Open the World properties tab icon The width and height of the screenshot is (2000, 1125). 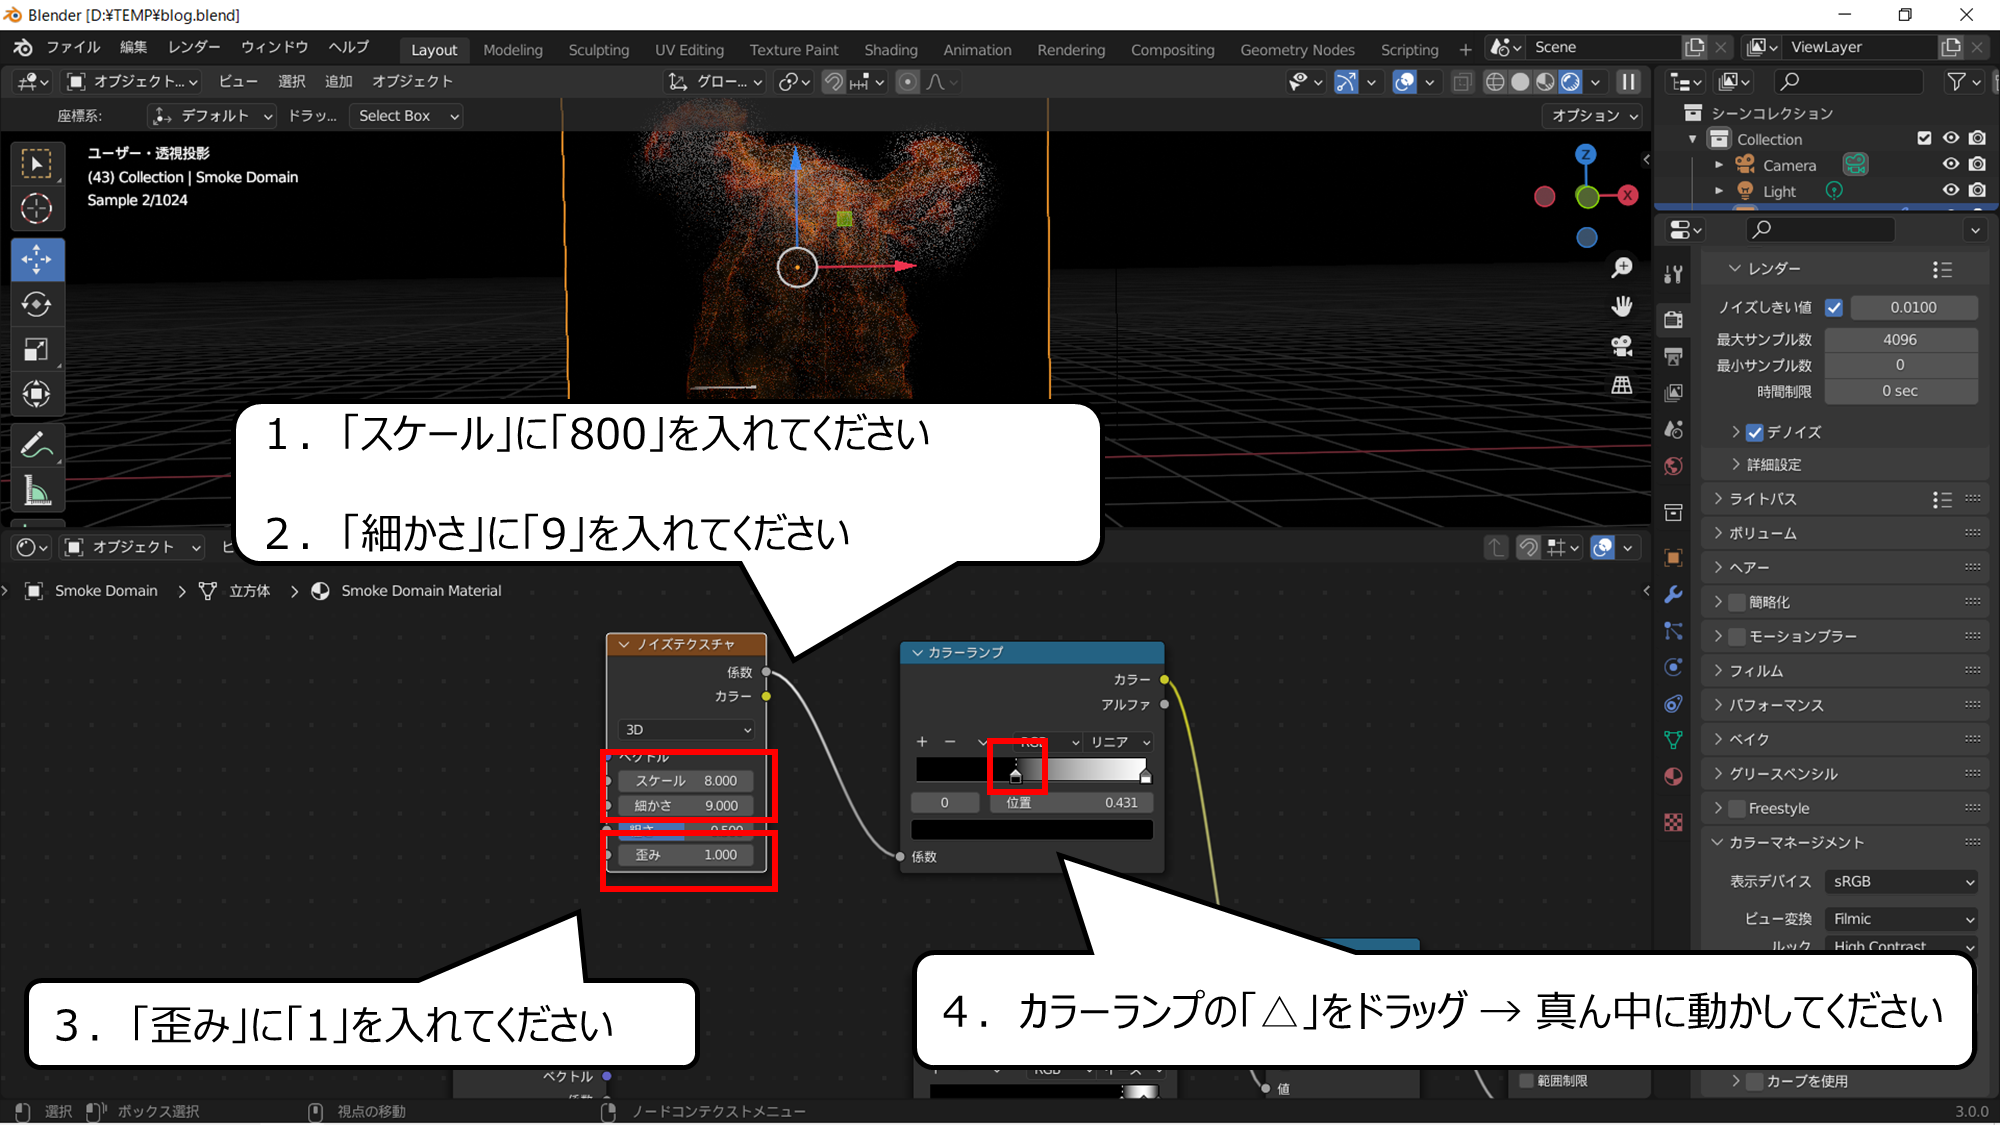[x=1673, y=466]
